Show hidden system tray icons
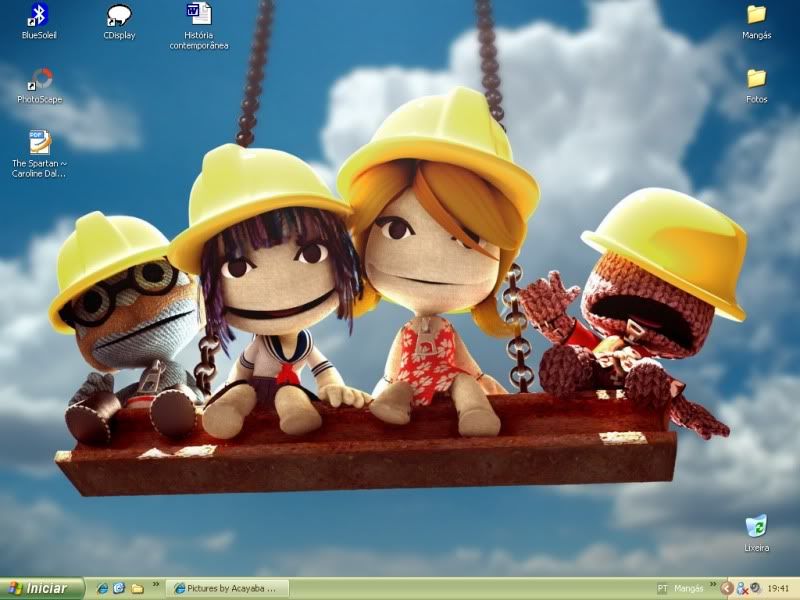This screenshot has height=600, width=800. [x=727, y=589]
